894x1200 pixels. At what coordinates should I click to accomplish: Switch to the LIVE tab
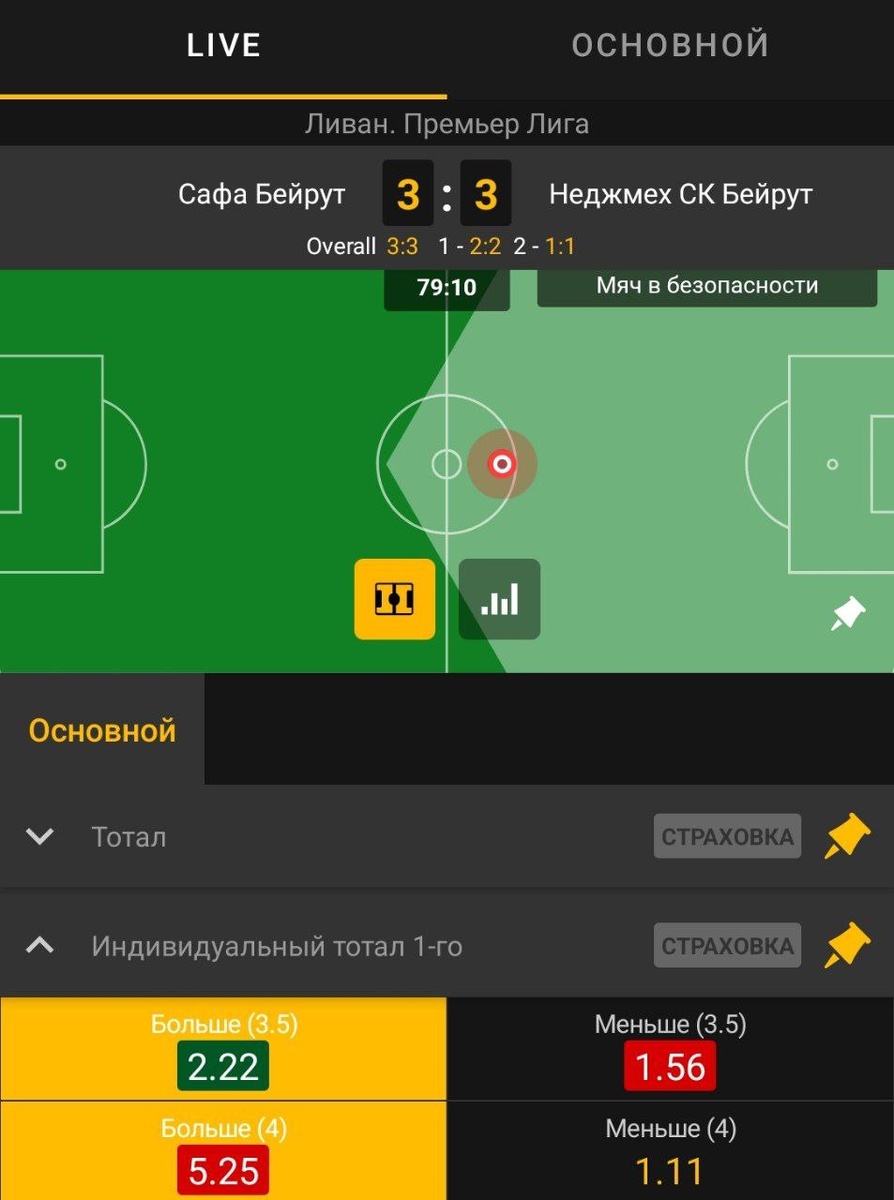tap(224, 46)
